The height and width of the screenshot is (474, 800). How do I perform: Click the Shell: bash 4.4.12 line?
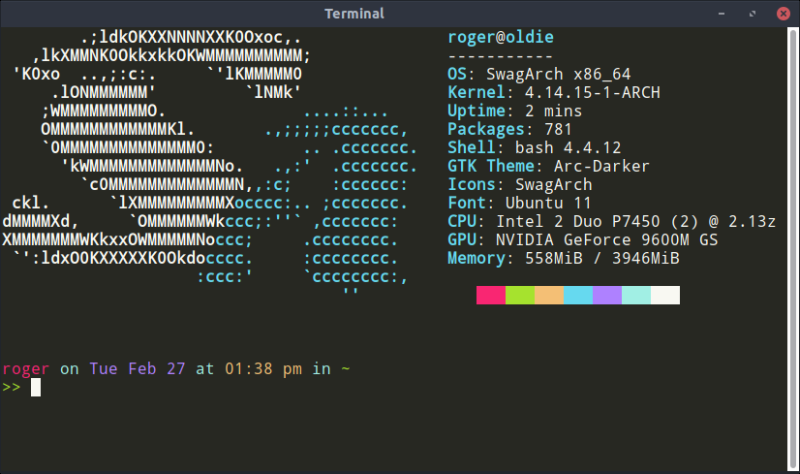534,147
